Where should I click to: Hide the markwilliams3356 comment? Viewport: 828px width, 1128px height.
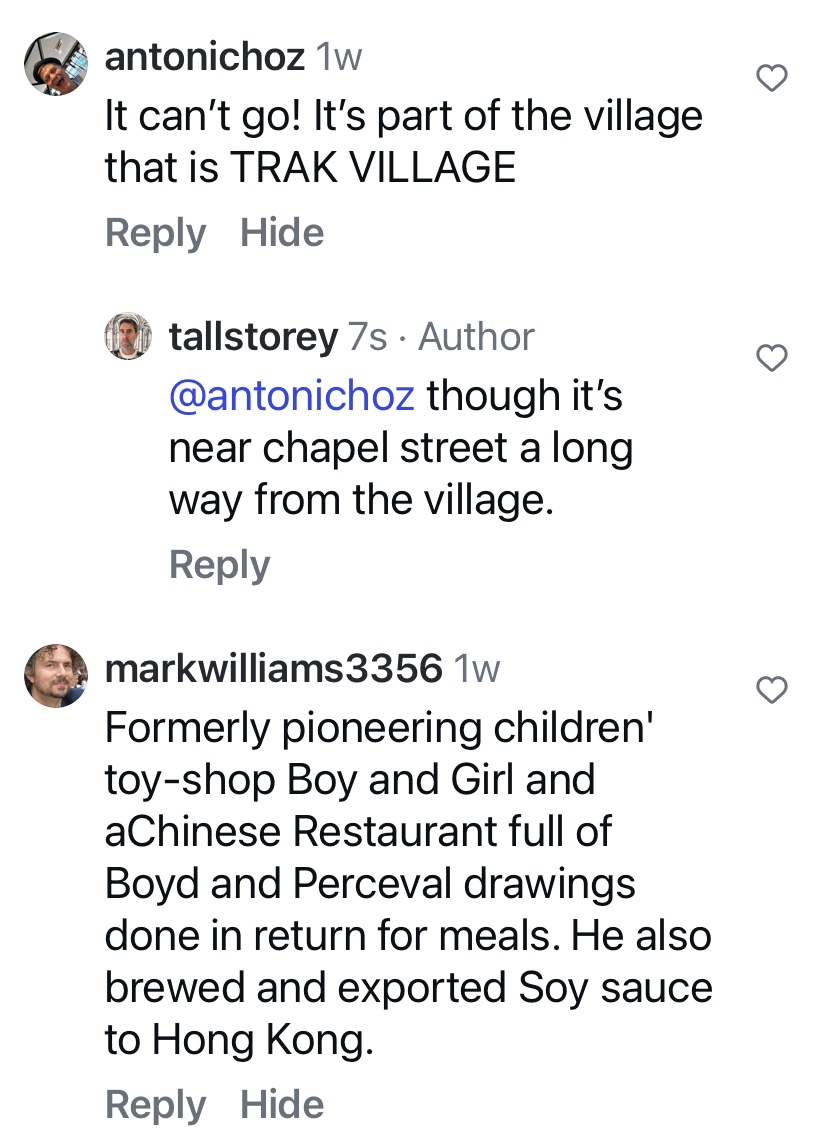282,1105
